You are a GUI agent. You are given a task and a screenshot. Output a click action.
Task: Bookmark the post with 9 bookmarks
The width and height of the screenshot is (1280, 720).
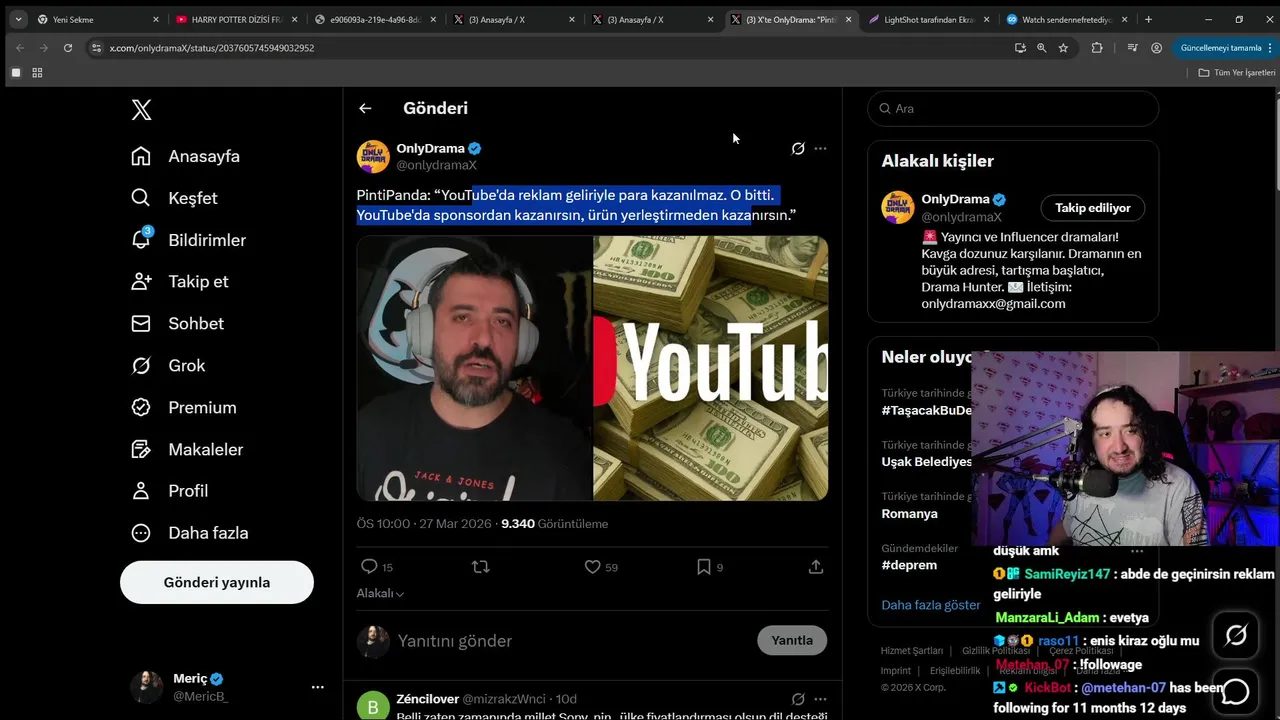709,567
